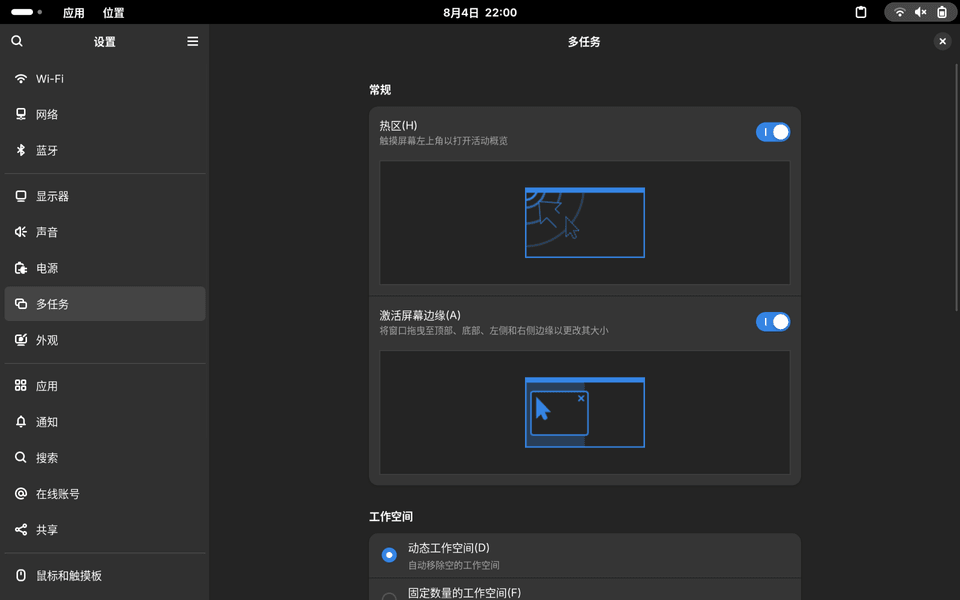Select 动态工作空间 radio button

point(389,555)
